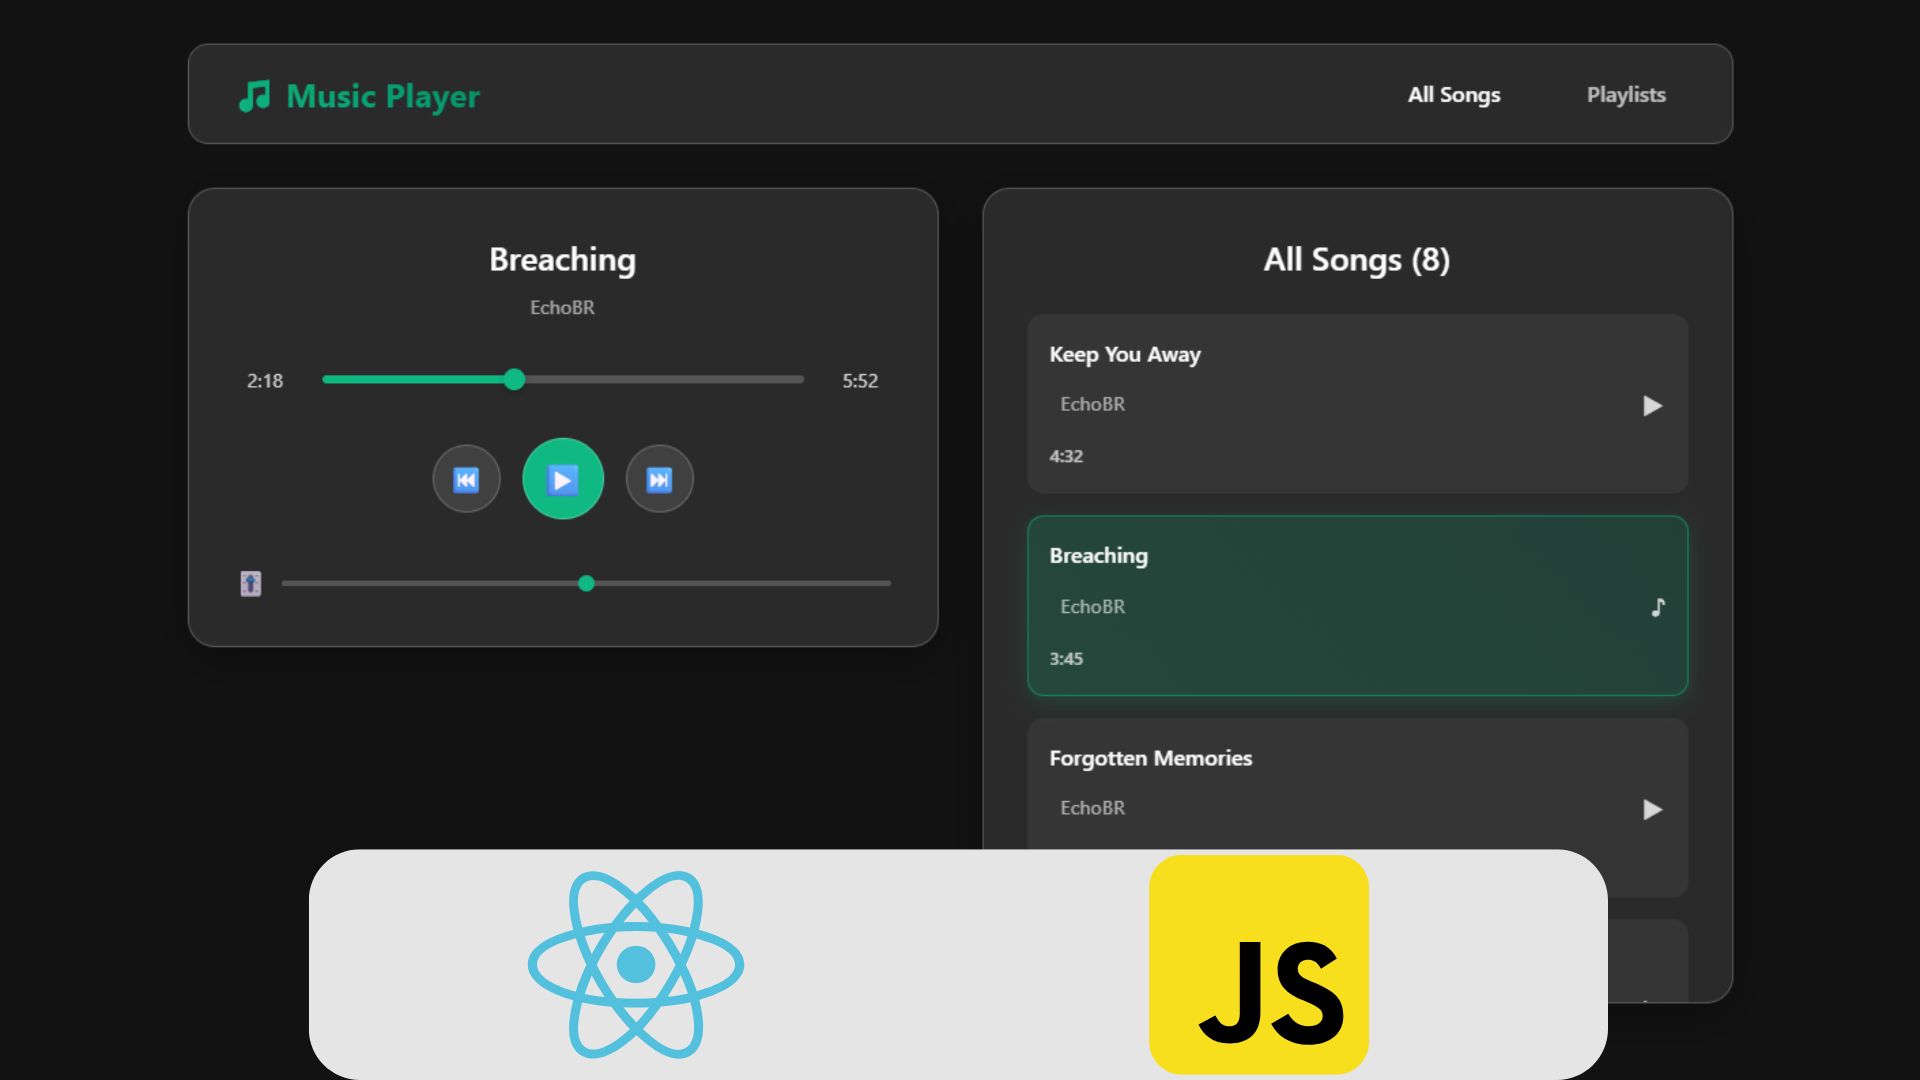This screenshot has height=1080, width=1920.
Task: Click EchoBR artist on the Breaching list card
Action: click(x=1092, y=607)
